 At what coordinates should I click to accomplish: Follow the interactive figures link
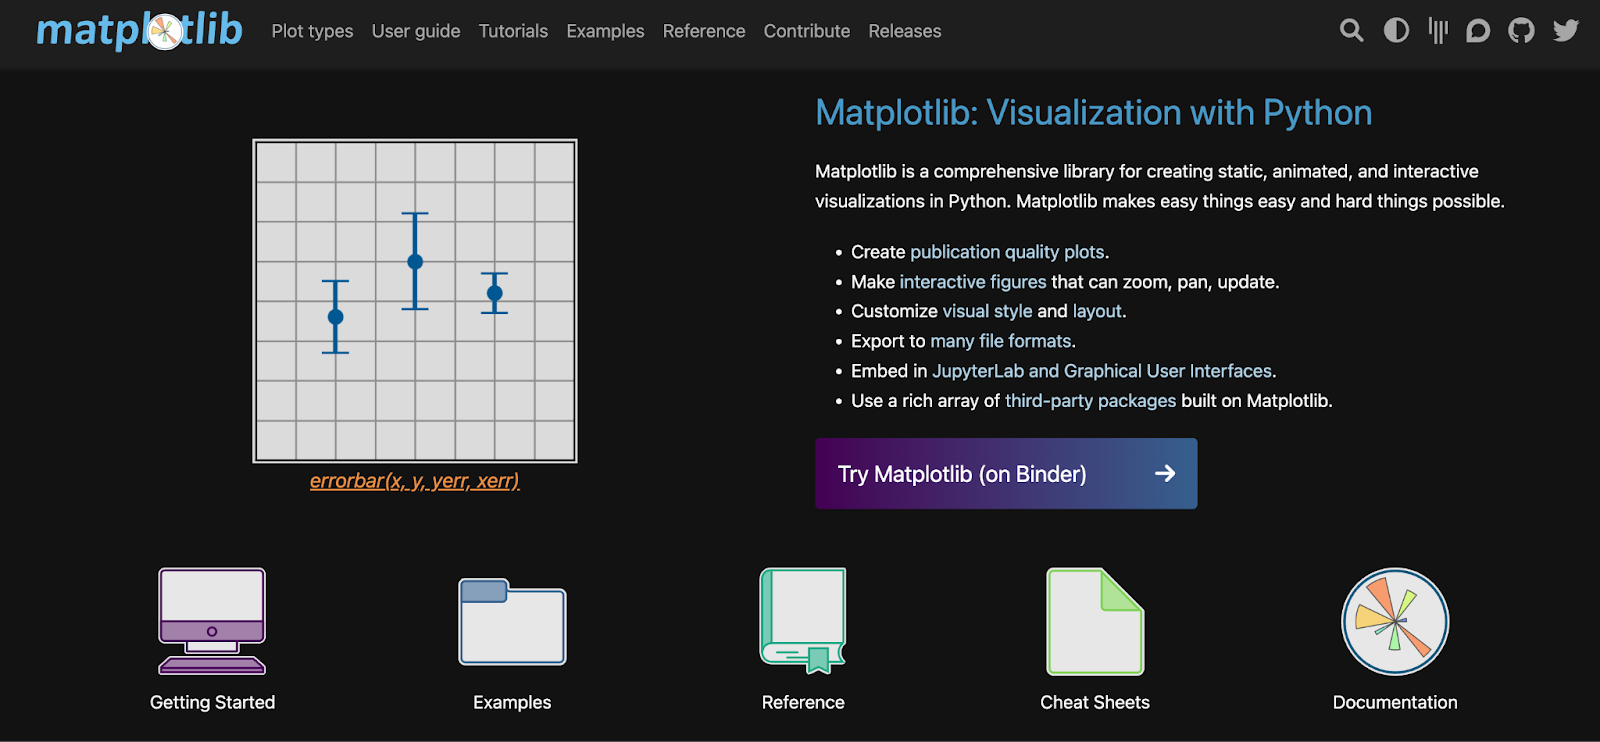973,282
